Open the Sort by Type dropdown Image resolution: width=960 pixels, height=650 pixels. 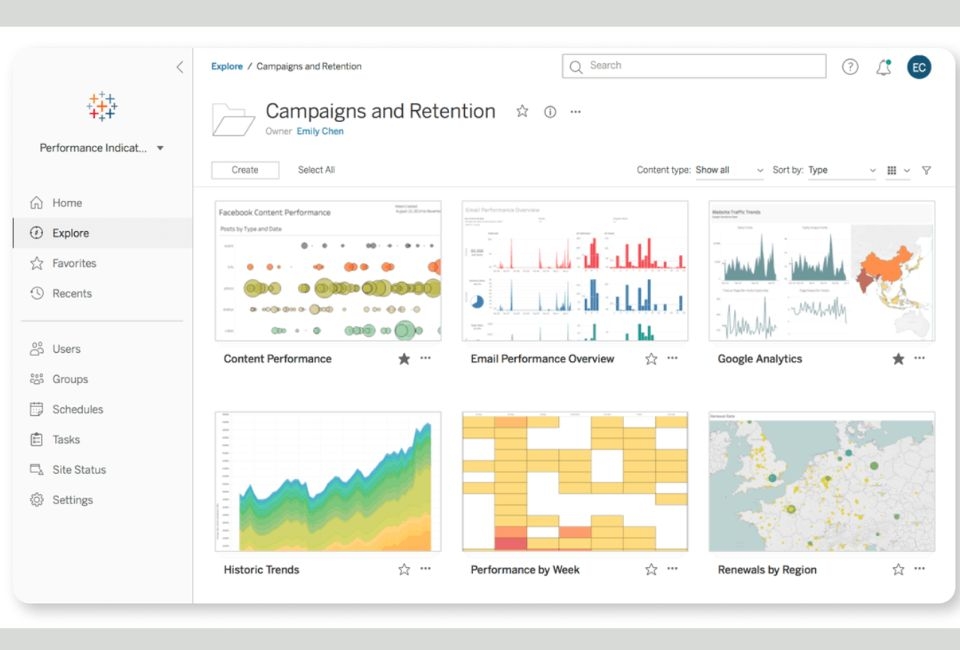838,170
